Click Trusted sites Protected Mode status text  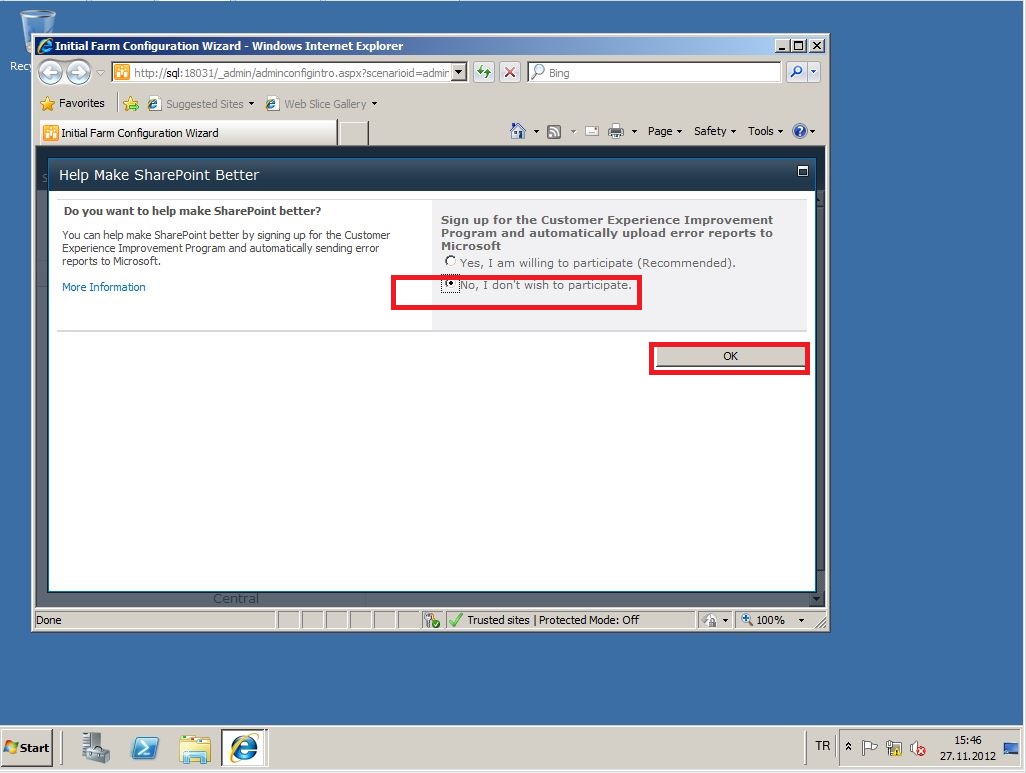(553, 620)
